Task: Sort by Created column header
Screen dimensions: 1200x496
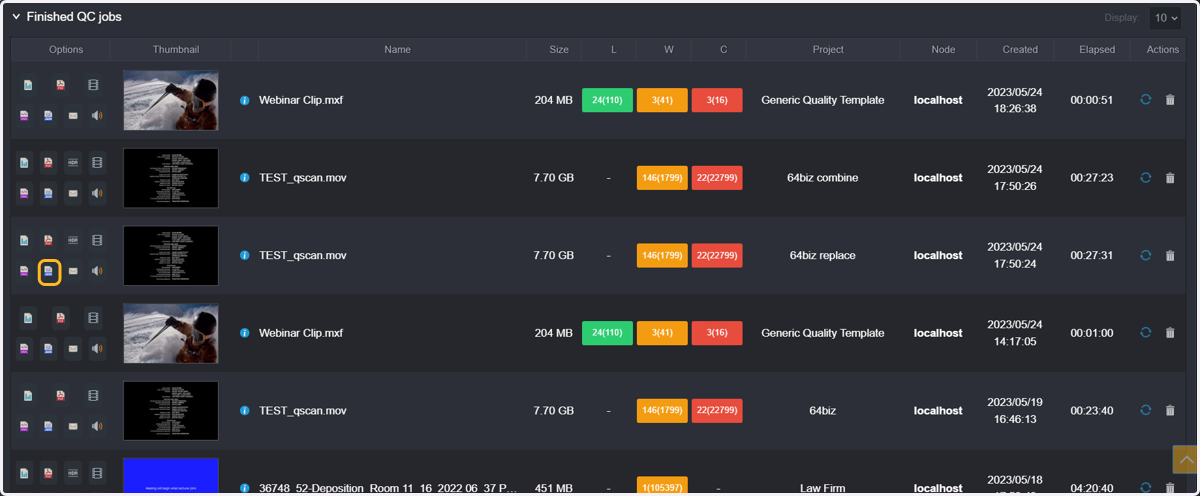Action: 1020,49
